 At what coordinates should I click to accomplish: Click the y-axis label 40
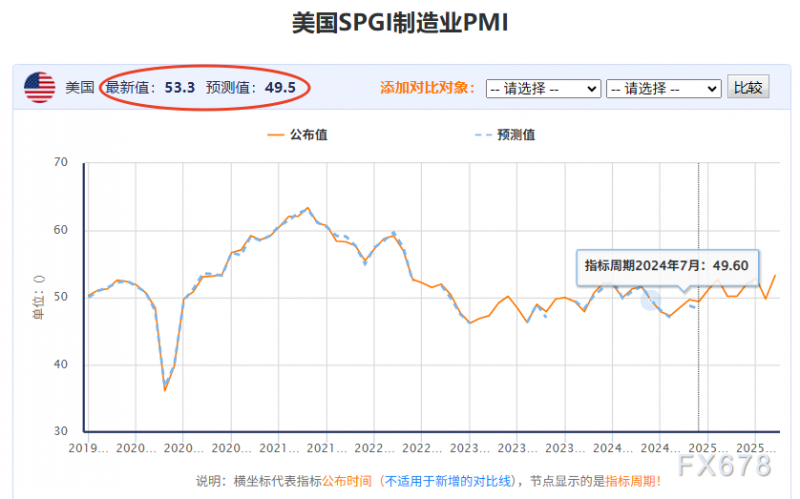tap(61, 364)
